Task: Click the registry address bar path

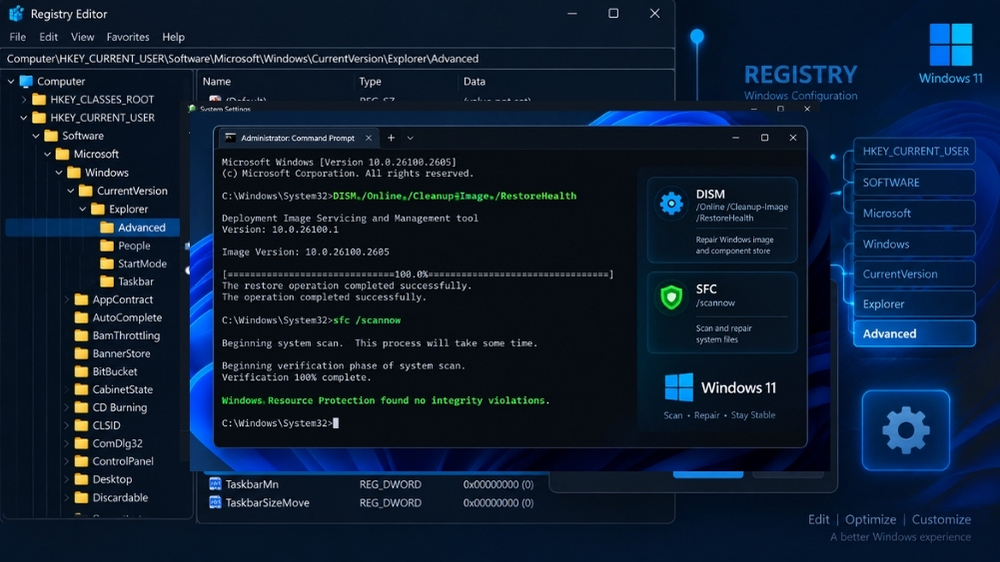Action: (242, 59)
